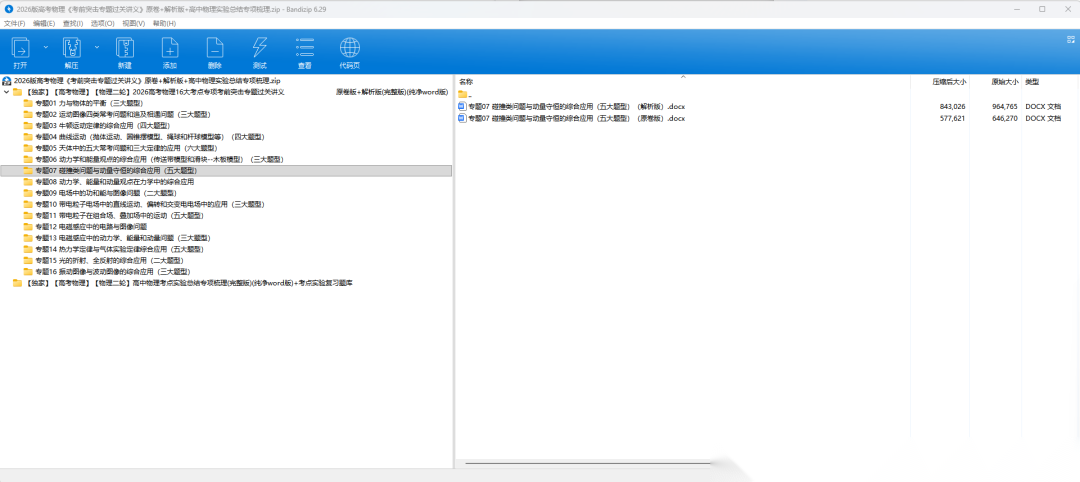Open the dropdown arrow beside 打开
Image resolution: width=1080 pixels, height=482 pixels.
[45, 47]
